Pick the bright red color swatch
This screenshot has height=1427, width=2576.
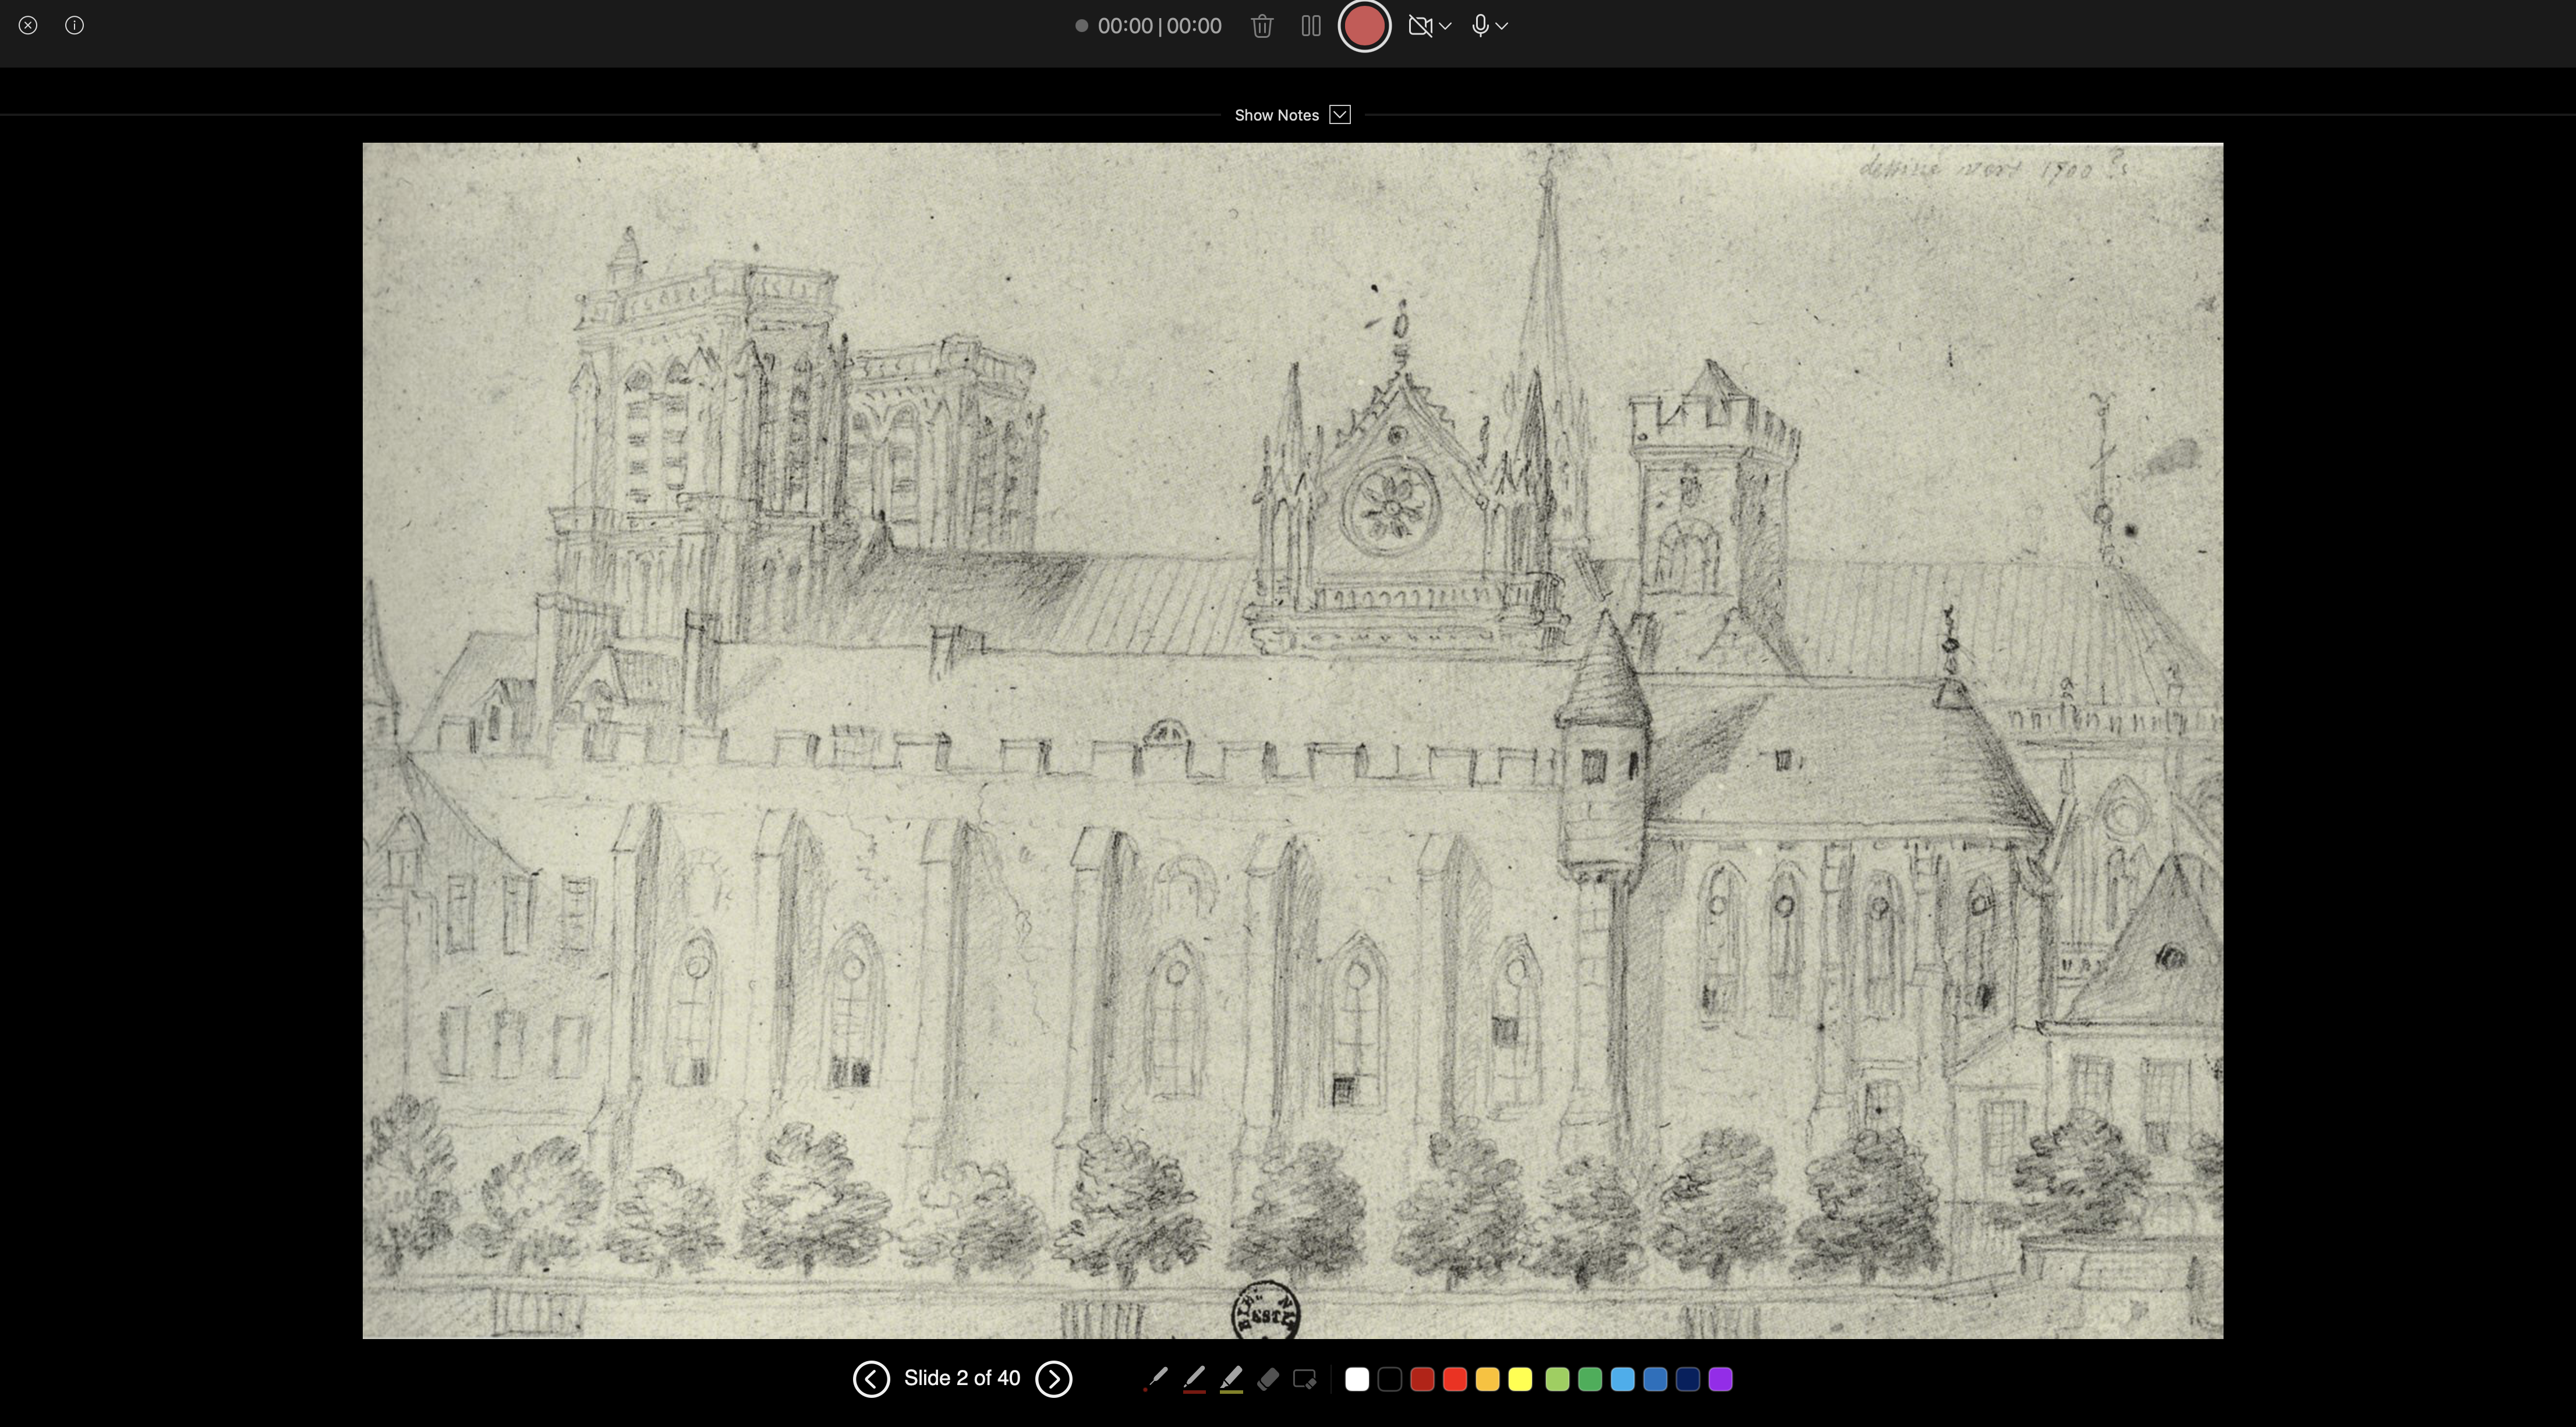click(x=1455, y=1379)
